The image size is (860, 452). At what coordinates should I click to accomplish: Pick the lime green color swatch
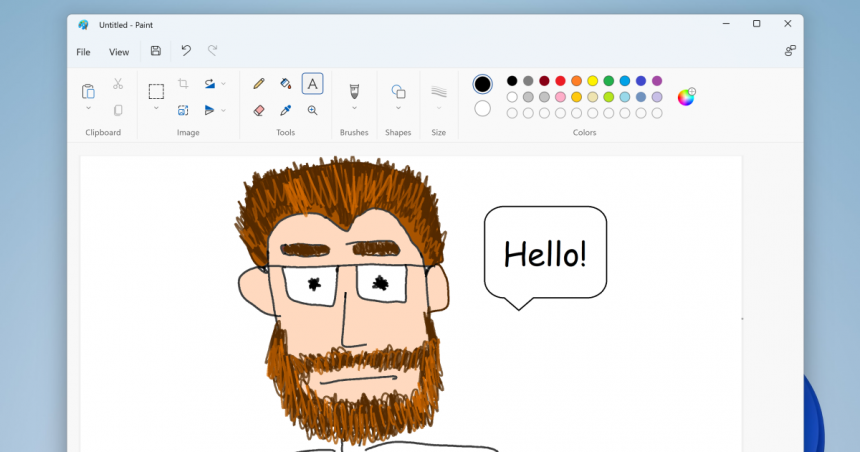(x=609, y=97)
